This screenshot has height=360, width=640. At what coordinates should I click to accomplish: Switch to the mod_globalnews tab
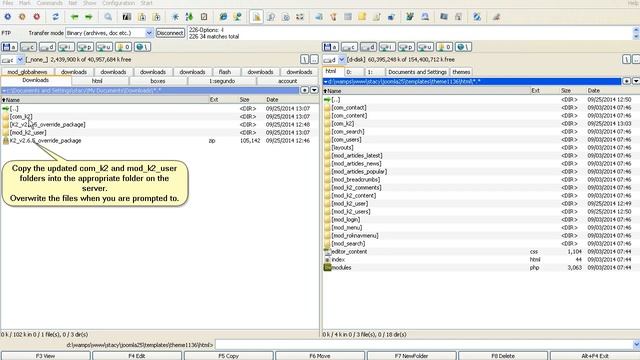pyautogui.click(x=27, y=72)
